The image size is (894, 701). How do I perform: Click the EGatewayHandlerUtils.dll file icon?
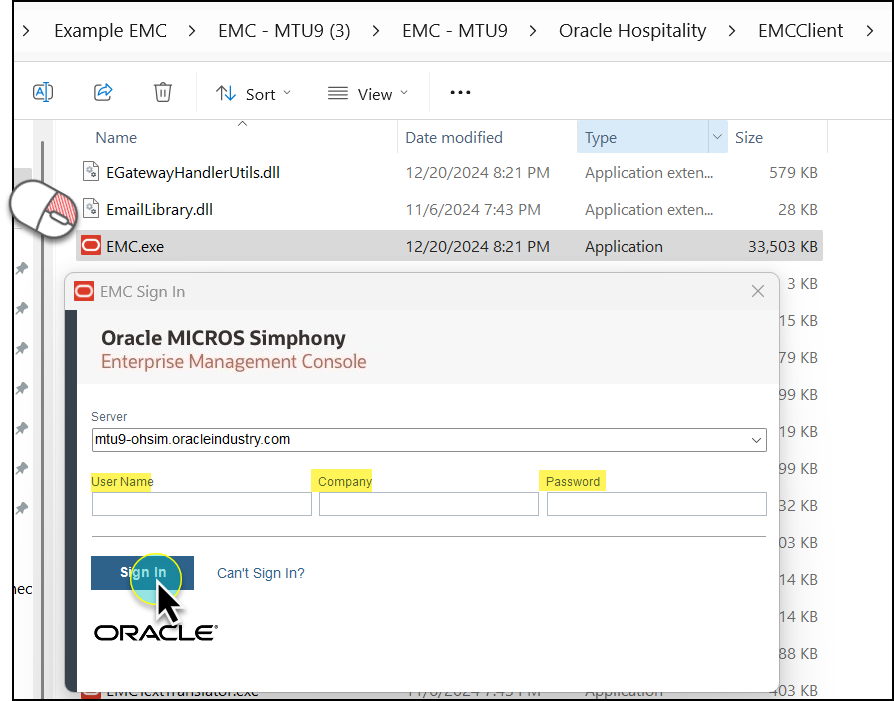pos(91,173)
